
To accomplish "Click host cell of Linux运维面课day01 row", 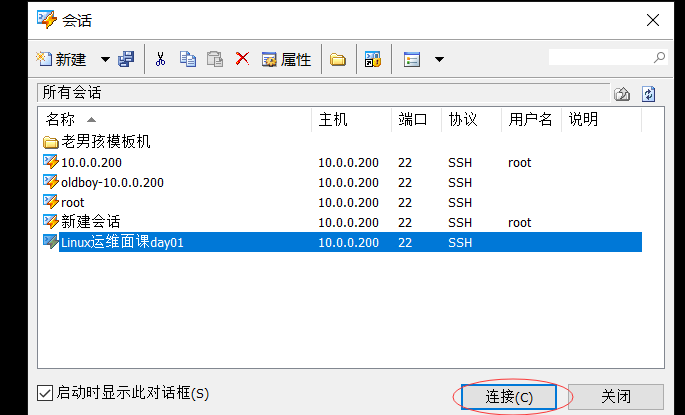I will point(348,242).
